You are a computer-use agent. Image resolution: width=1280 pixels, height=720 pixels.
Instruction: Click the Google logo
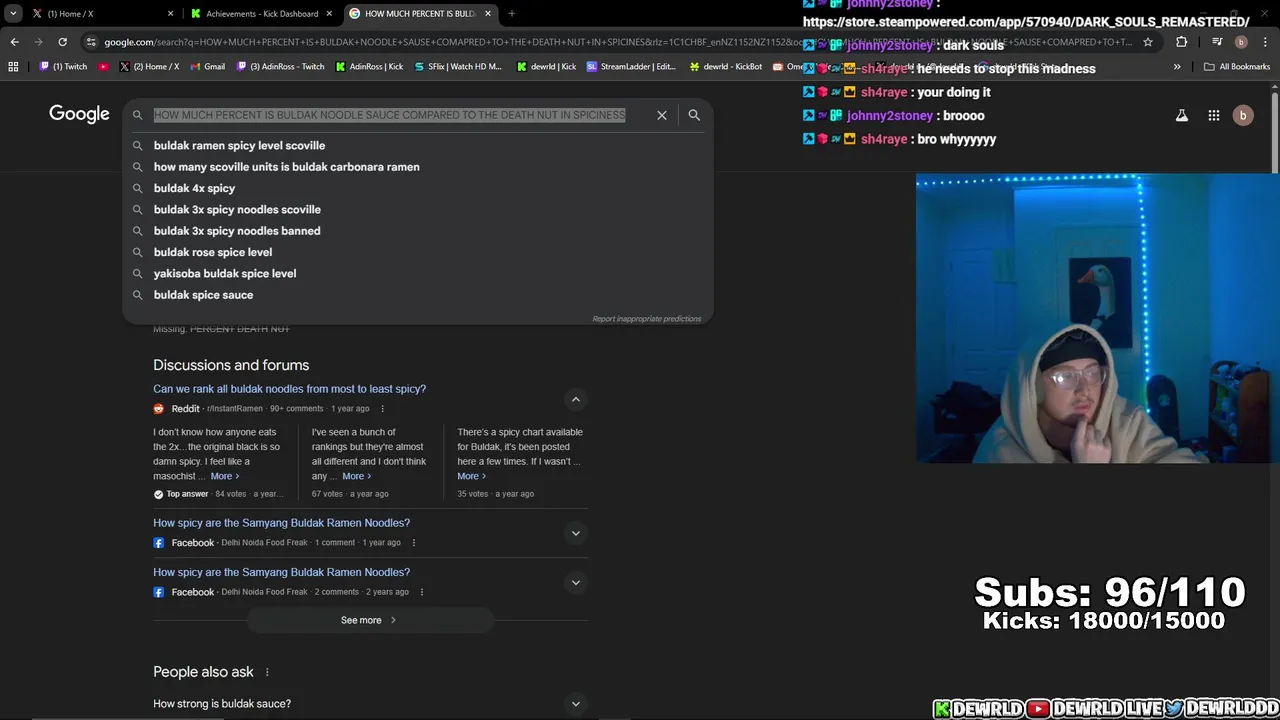point(79,114)
